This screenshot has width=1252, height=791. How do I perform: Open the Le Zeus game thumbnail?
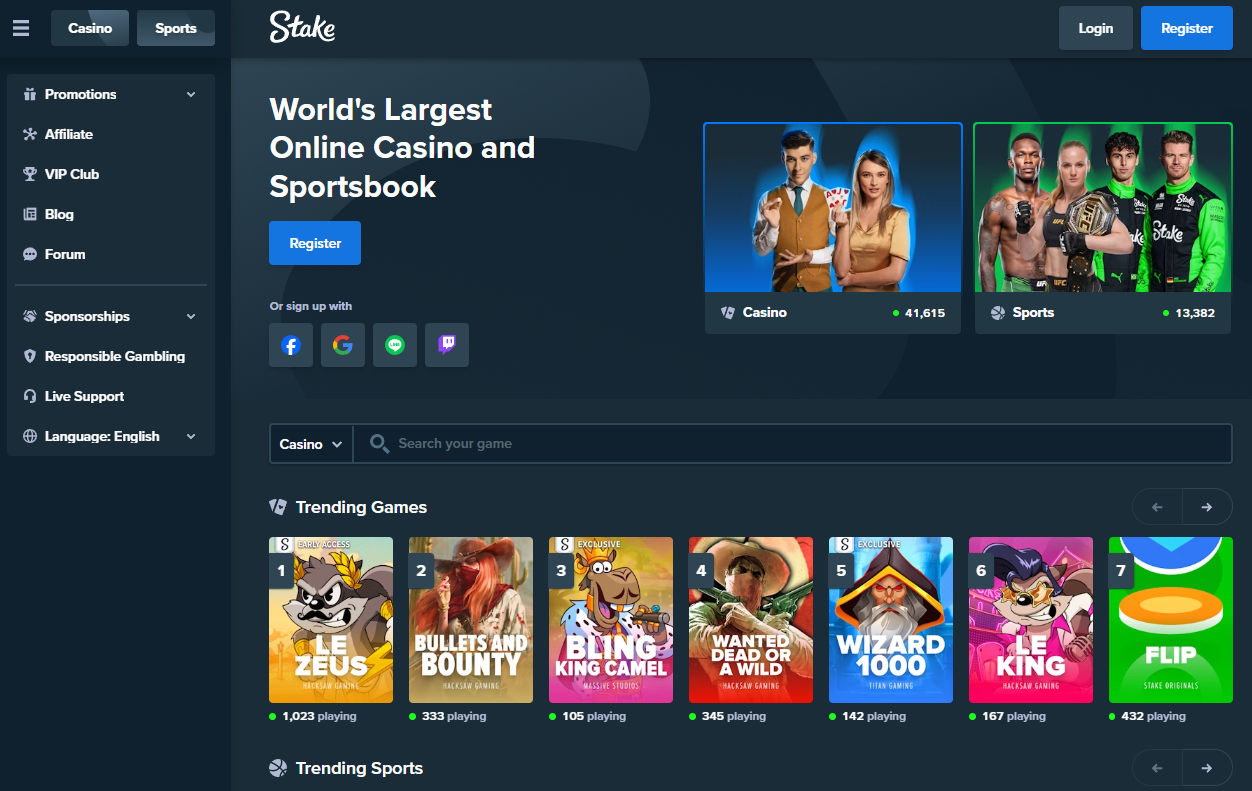(x=331, y=620)
